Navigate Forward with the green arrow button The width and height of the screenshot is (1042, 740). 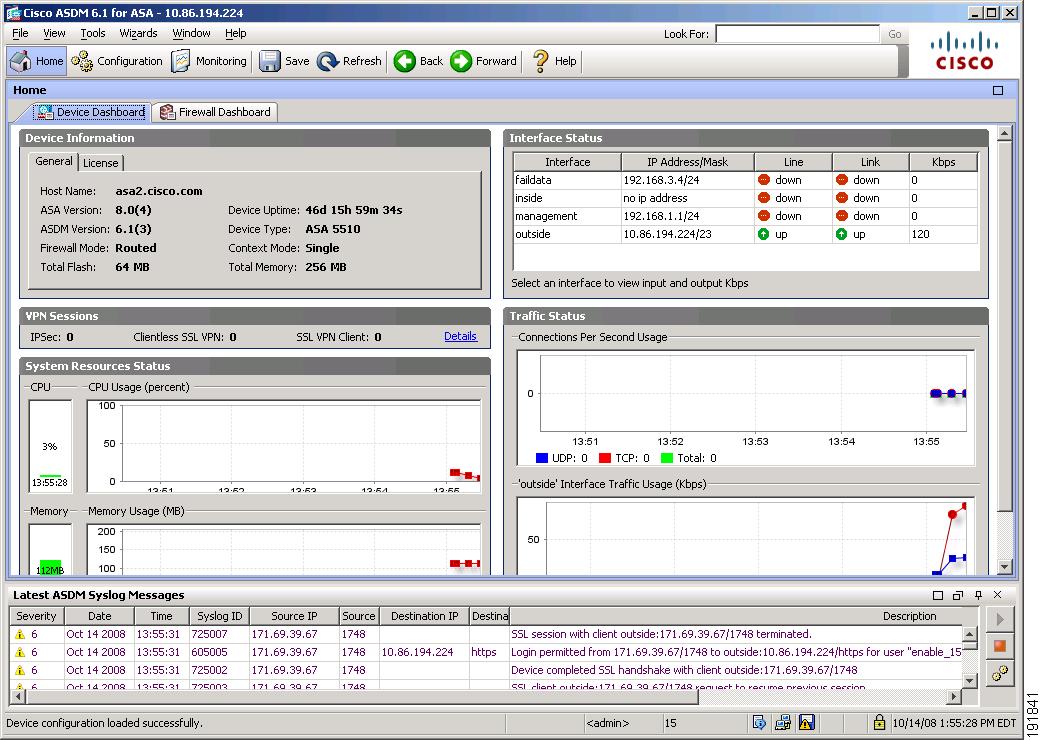(483, 61)
